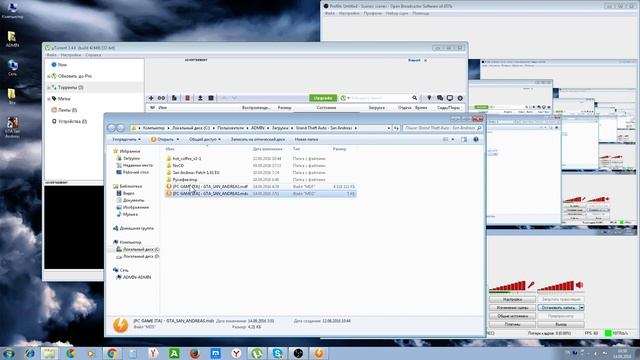This screenshot has height=360, width=640.
Task: Open the Файл menu in uTorrent
Action: [51, 55]
